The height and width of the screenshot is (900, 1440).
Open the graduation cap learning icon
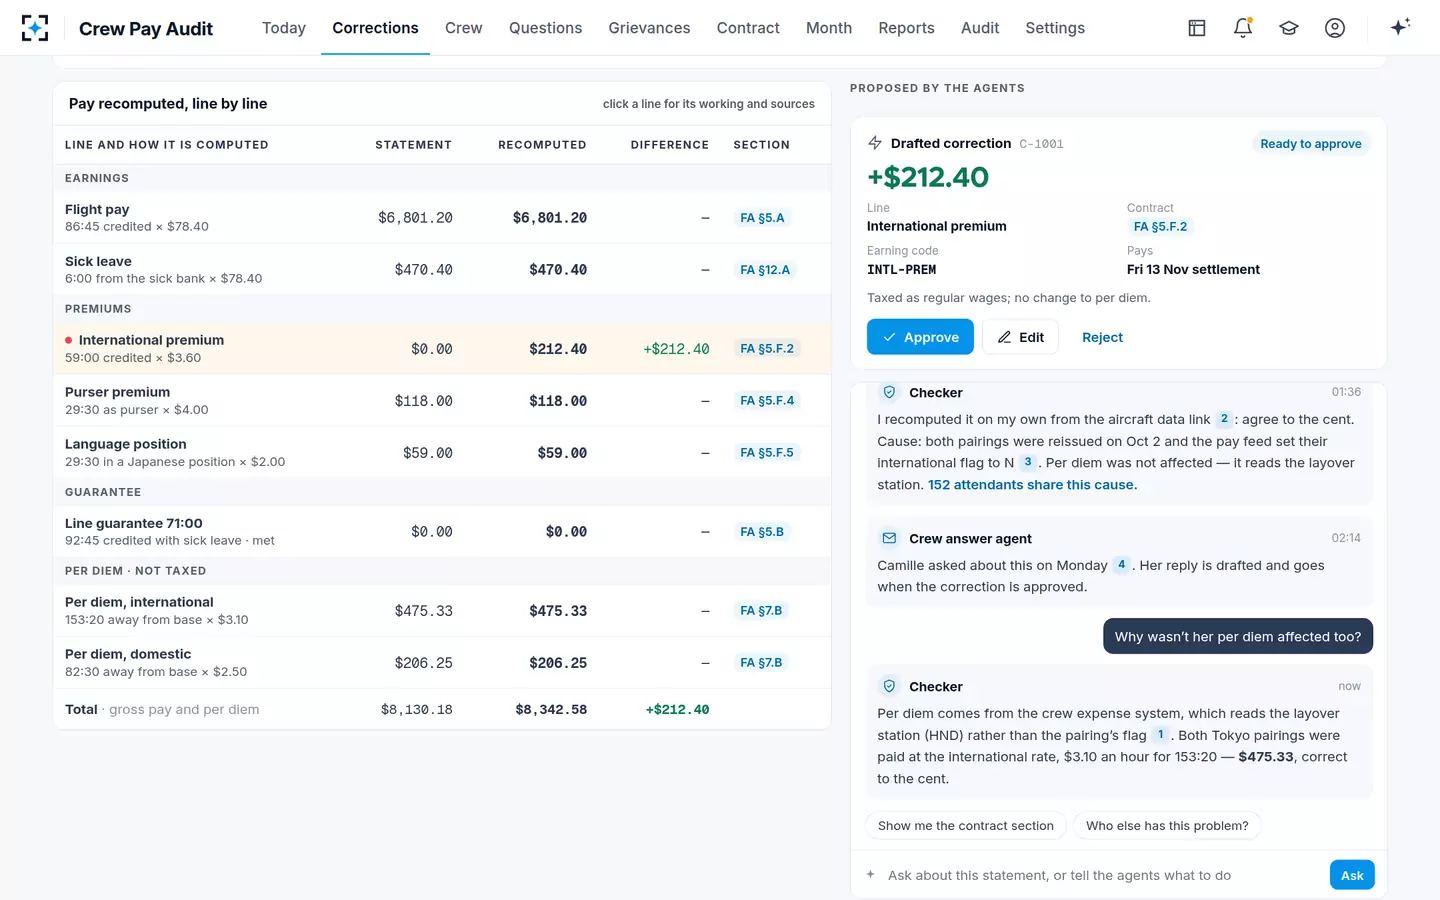(1289, 28)
